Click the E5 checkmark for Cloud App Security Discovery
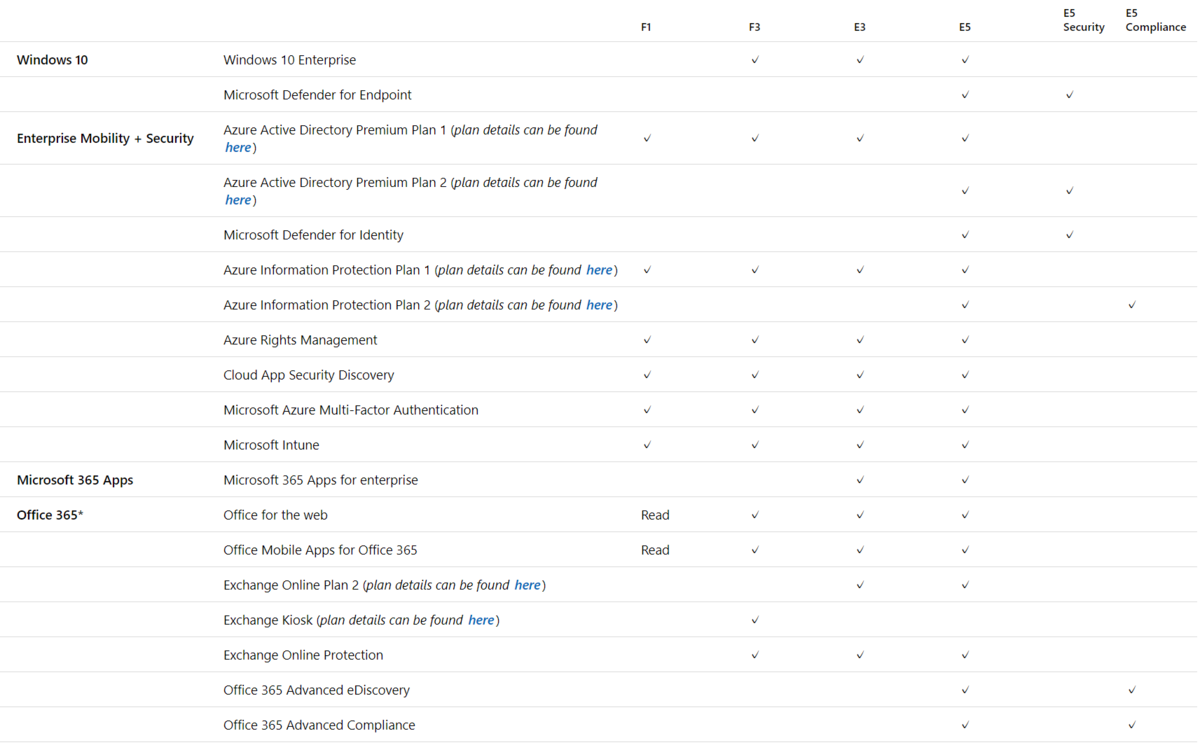 click(x=965, y=375)
